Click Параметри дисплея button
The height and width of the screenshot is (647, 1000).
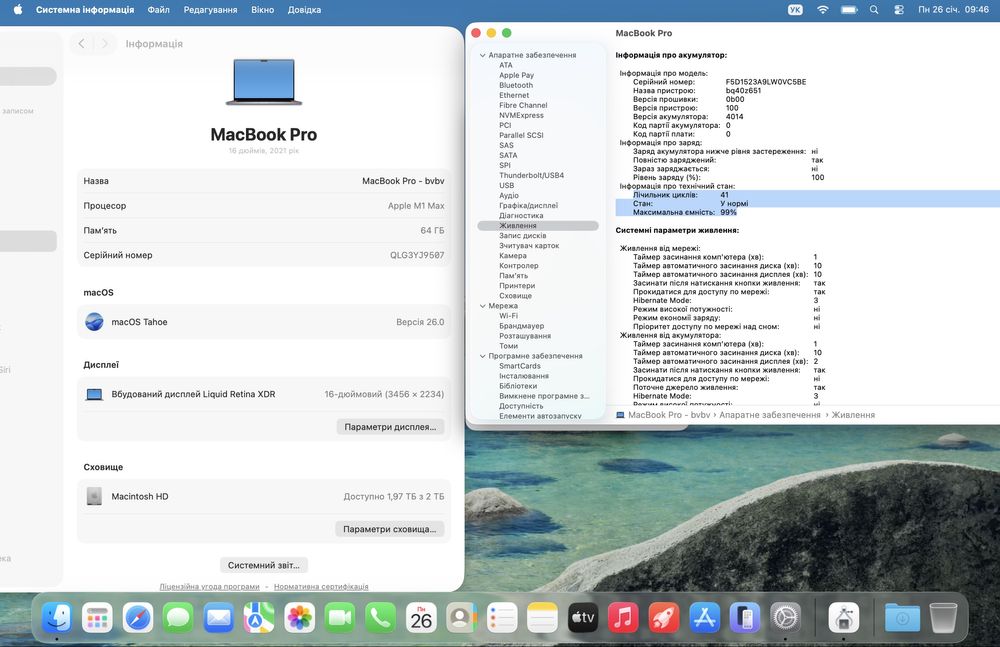click(390, 427)
